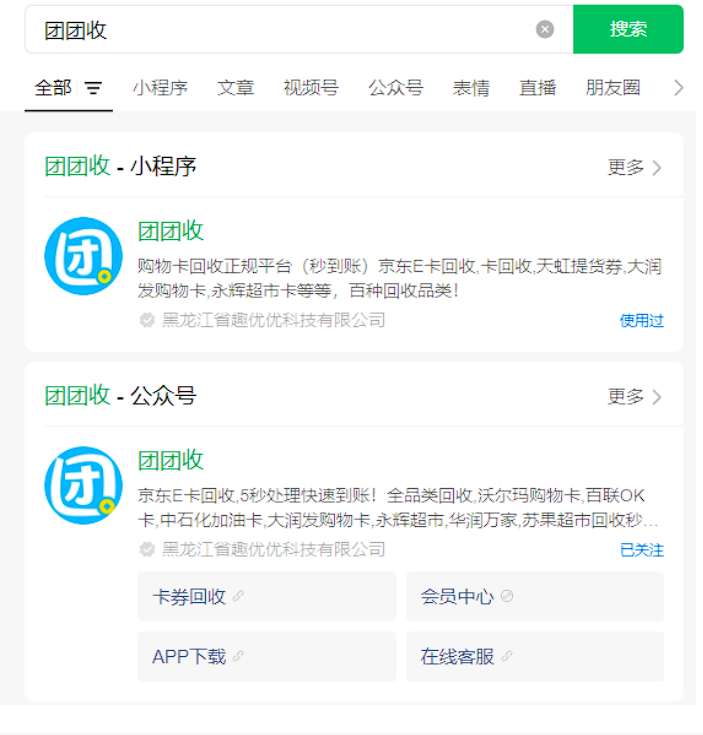Click the mini program icon beside 会员中心
This screenshot has height=735, width=703.
(507, 596)
